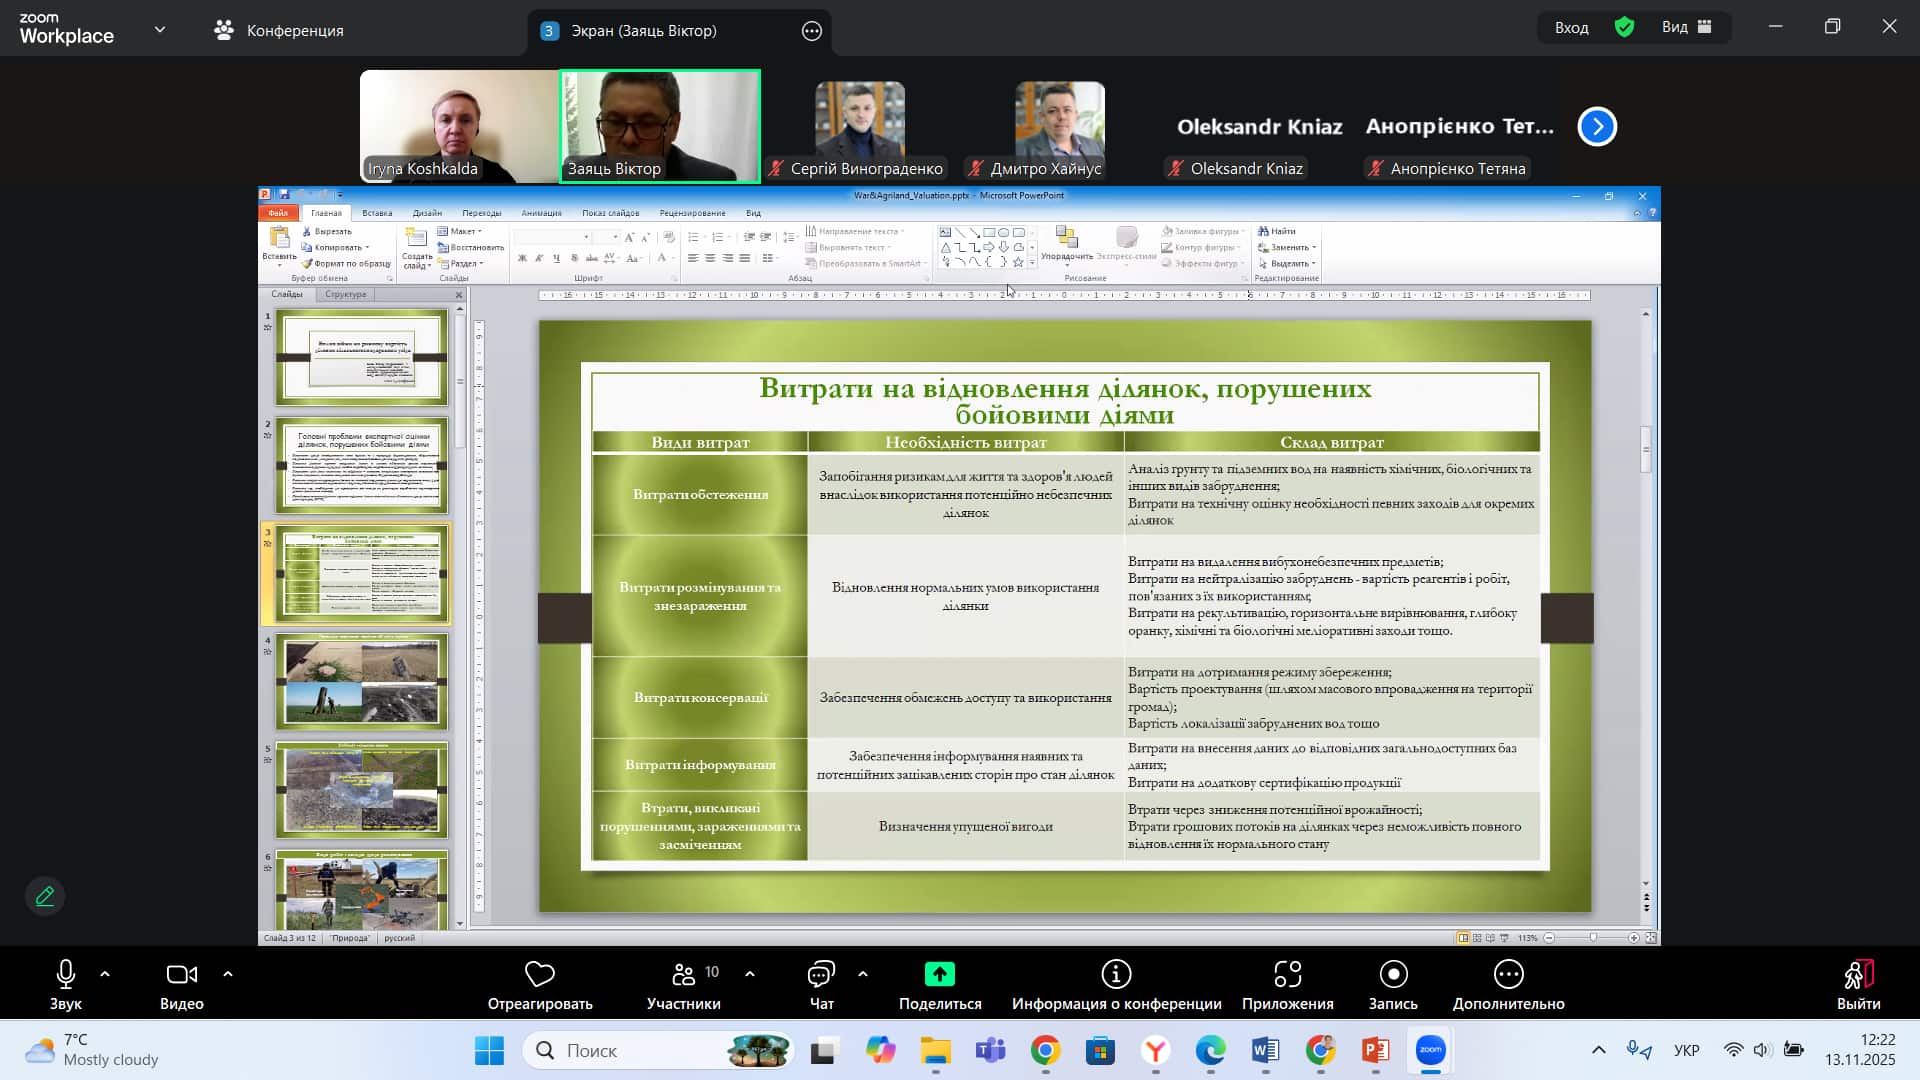Open Дополнительно more options icon
The width and height of the screenshot is (1920, 1080).
pos(1508,974)
